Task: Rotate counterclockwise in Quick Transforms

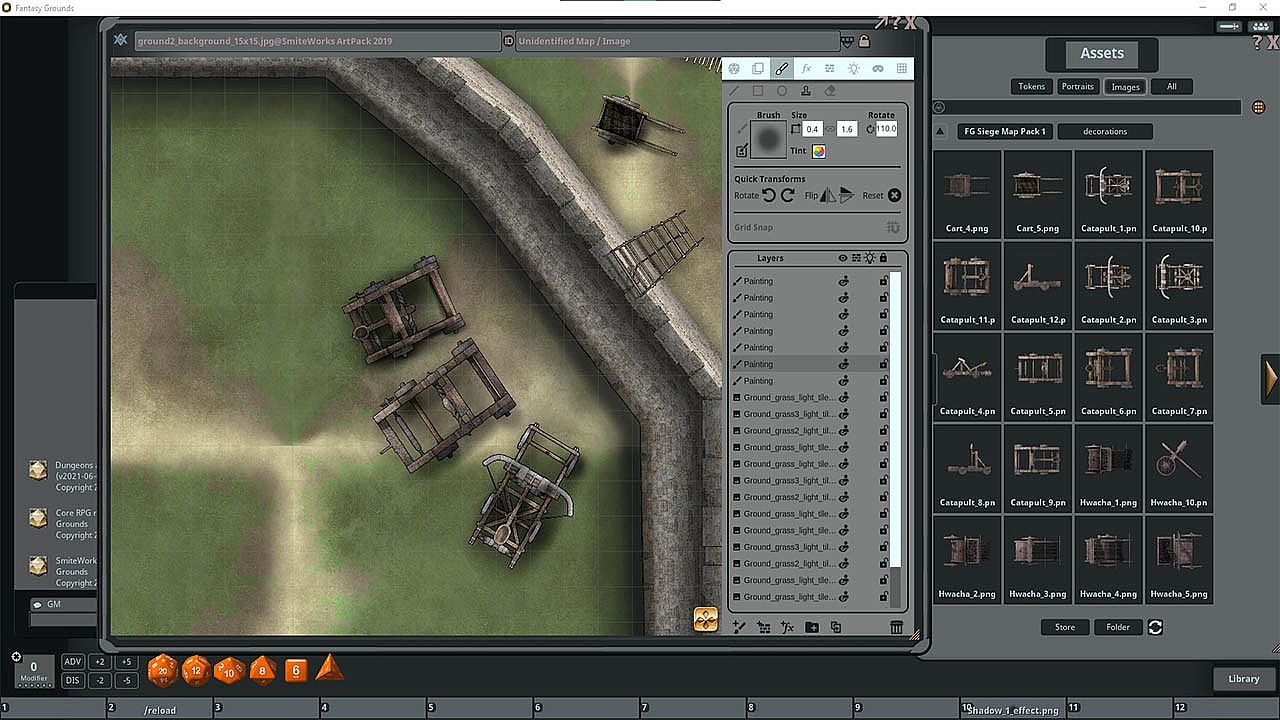Action: coord(769,195)
